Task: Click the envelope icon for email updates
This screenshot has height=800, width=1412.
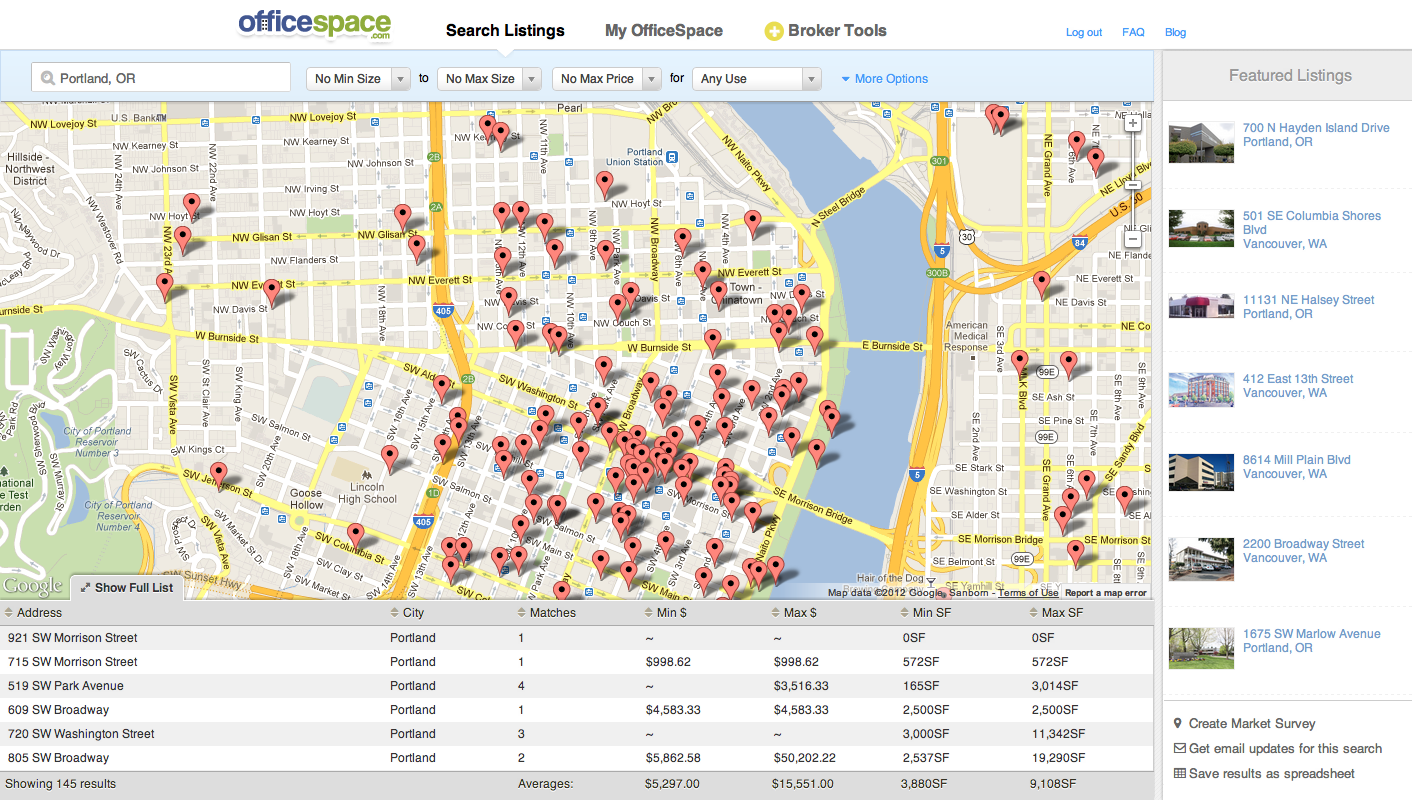Action: 1179,748
